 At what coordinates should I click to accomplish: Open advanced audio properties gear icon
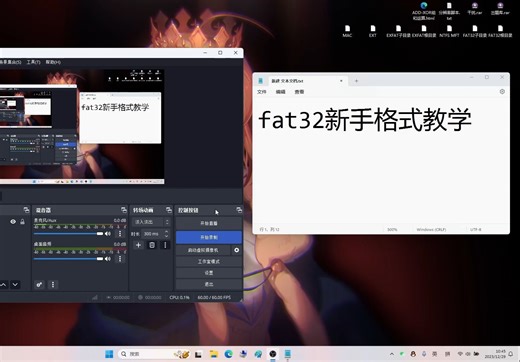coord(39,284)
